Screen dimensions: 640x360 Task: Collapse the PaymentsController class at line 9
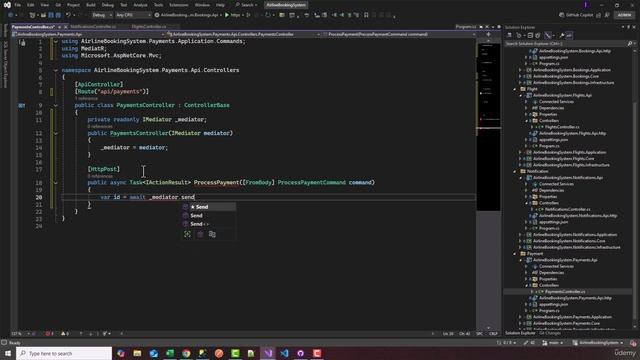pos(56,105)
